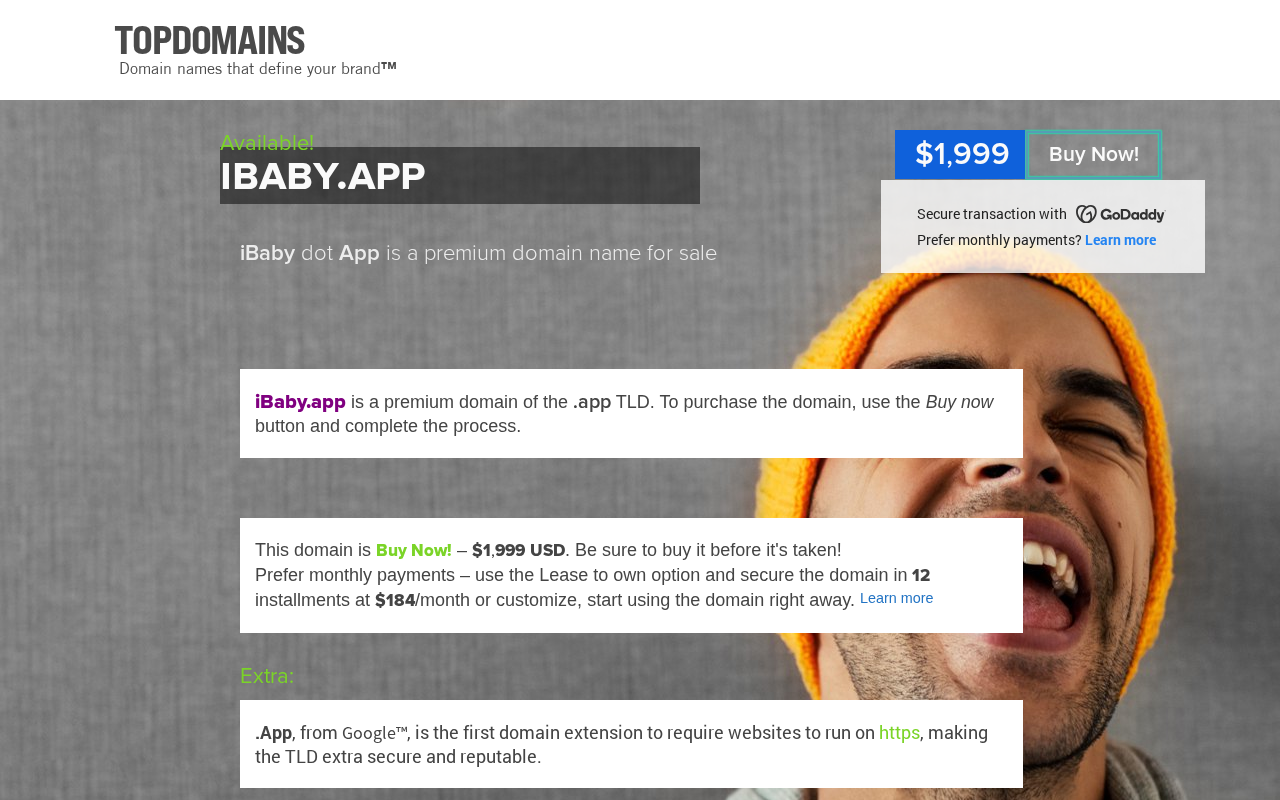Viewport: 1280px width, 800px height.
Task: Click the green Buy Now! text link
Action: (413, 550)
